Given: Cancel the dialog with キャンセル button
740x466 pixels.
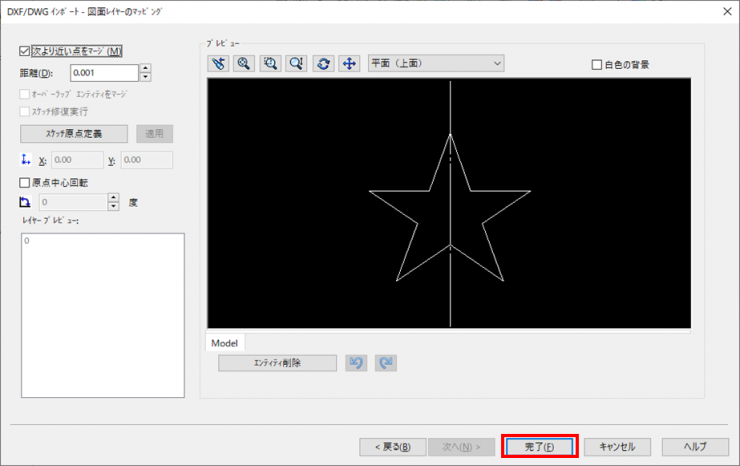Looking at the screenshot, I should tap(617, 447).
